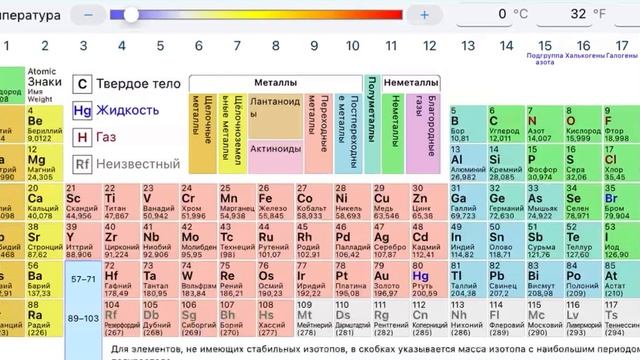Select Полуметаллы category swatch
Screen dimensions: 640x360
tap(372, 124)
